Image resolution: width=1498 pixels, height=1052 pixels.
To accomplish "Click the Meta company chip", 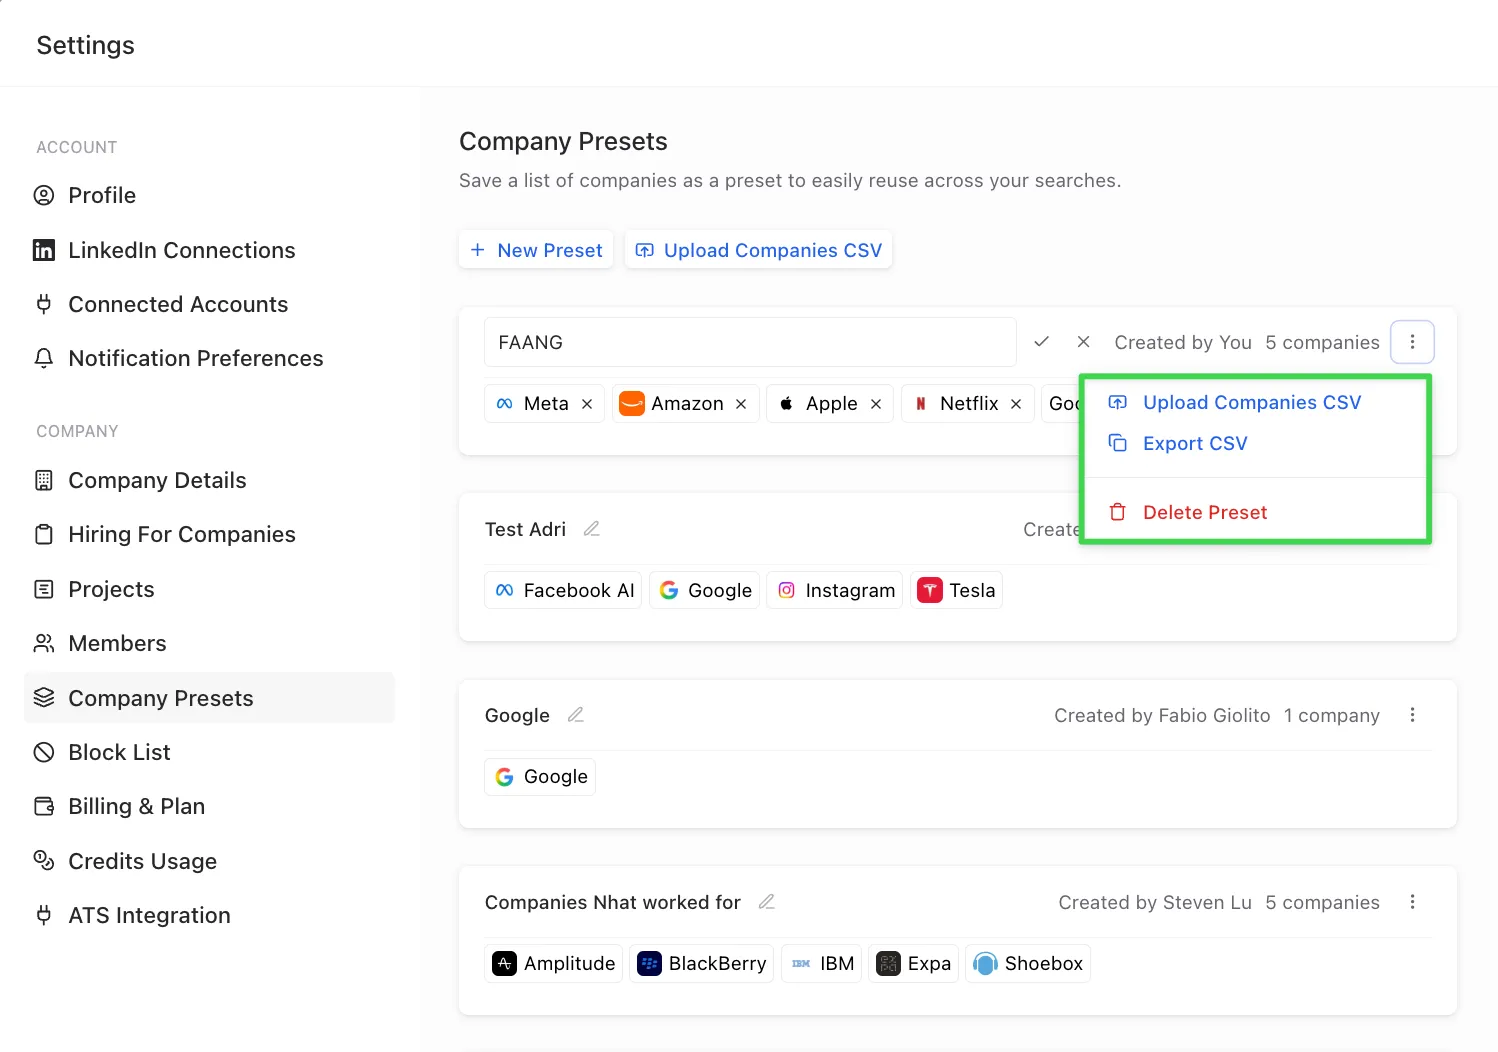I will point(545,404).
